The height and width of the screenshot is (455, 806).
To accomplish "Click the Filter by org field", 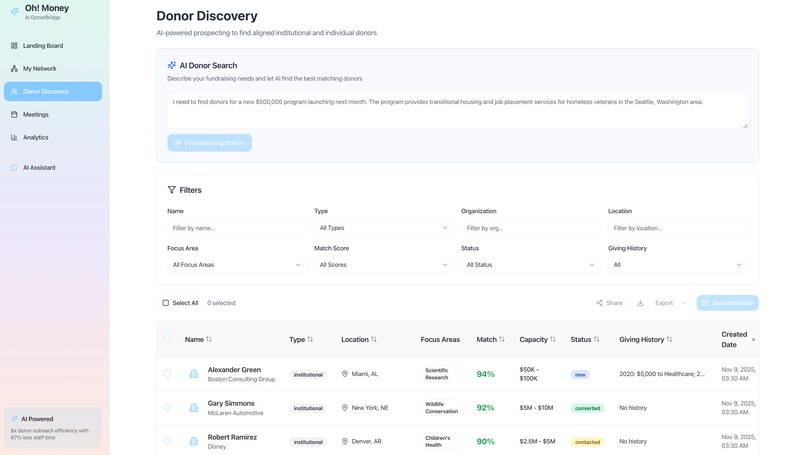I will click(530, 228).
